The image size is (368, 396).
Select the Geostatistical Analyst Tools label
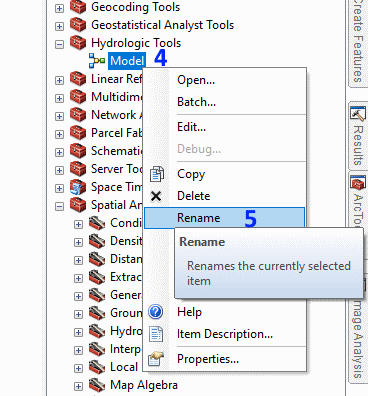(x=163, y=25)
